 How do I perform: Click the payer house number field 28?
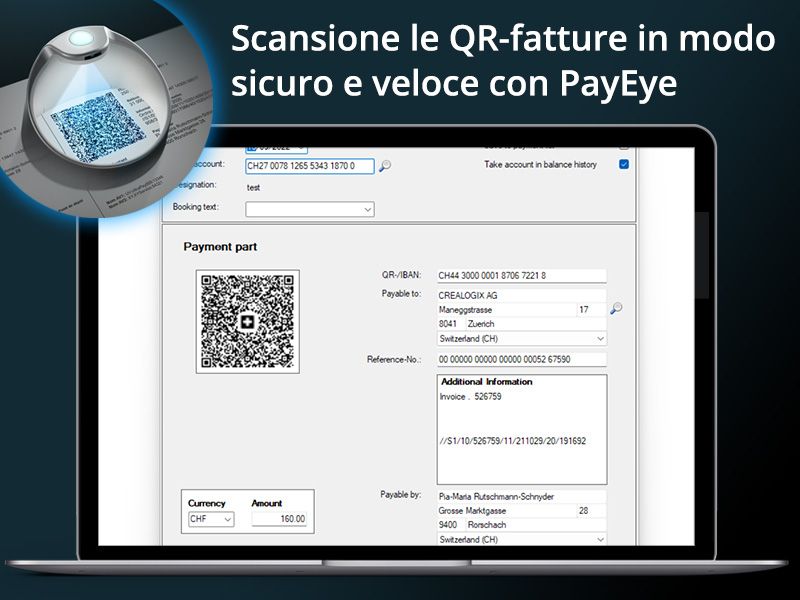592,511
